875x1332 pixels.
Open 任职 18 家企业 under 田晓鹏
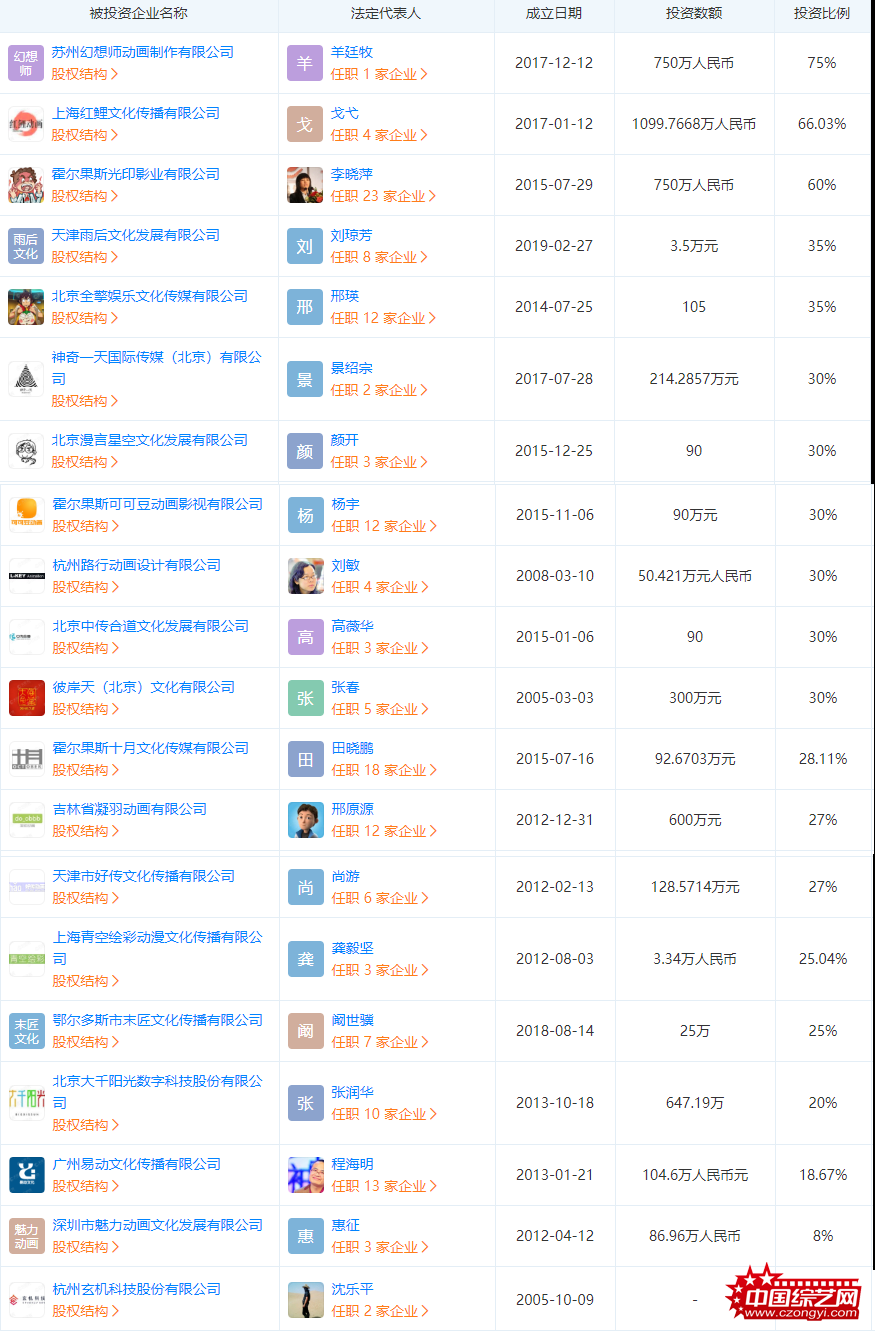tap(385, 770)
